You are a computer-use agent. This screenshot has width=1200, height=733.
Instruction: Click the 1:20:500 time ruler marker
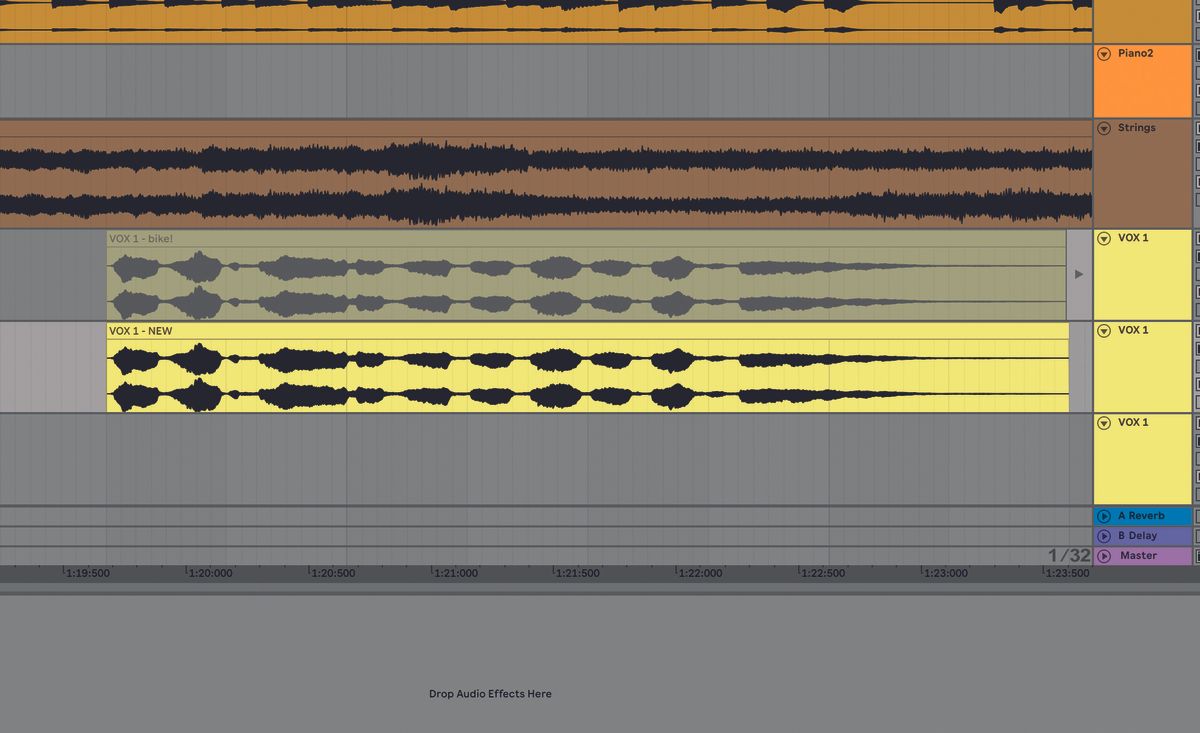click(x=333, y=574)
